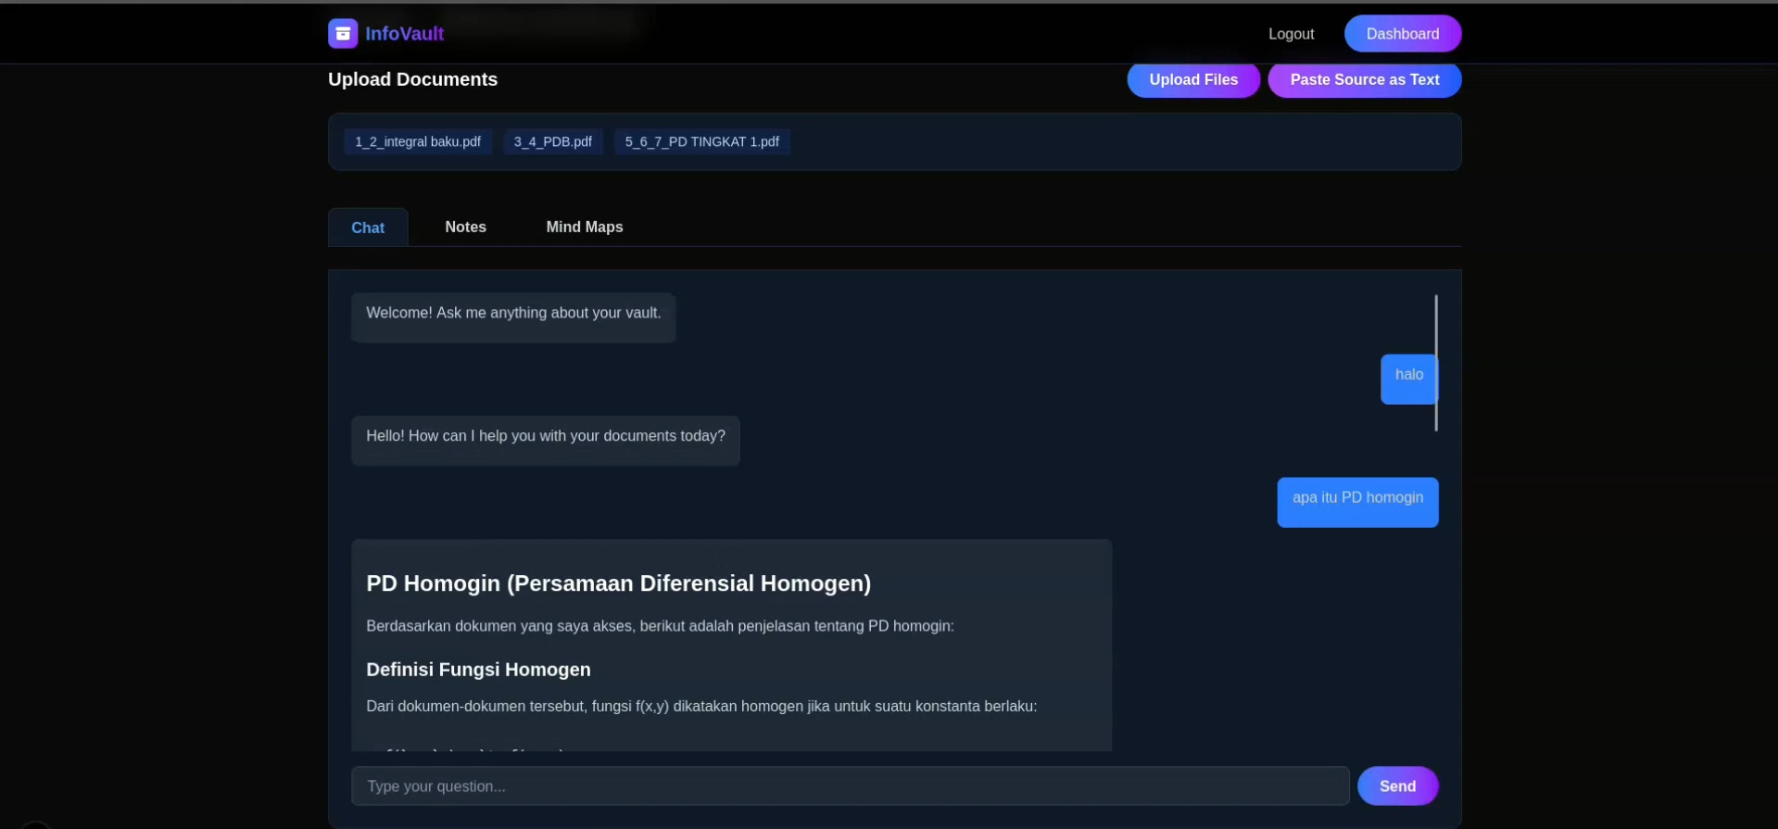
Task: Open the Dashboard
Action: click(x=1402, y=34)
